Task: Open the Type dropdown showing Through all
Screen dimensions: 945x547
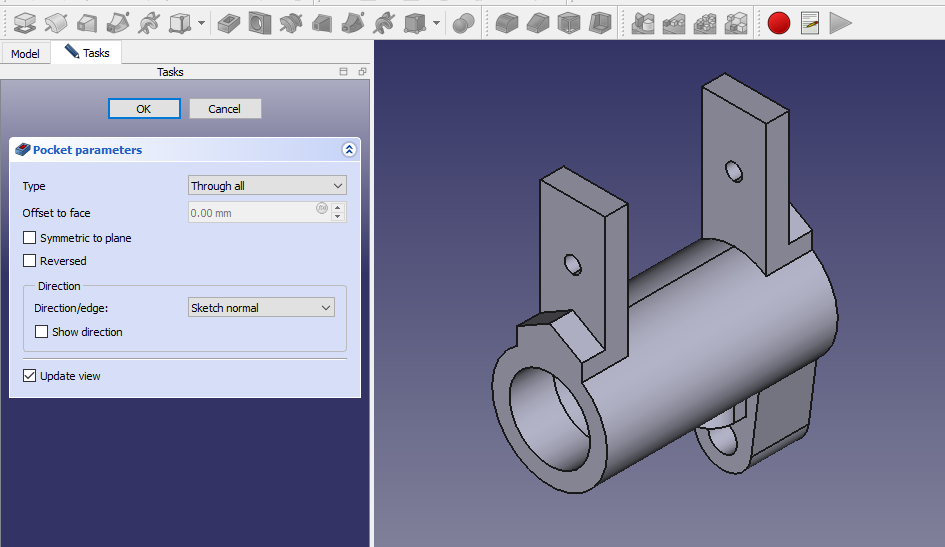Action: (267, 186)
